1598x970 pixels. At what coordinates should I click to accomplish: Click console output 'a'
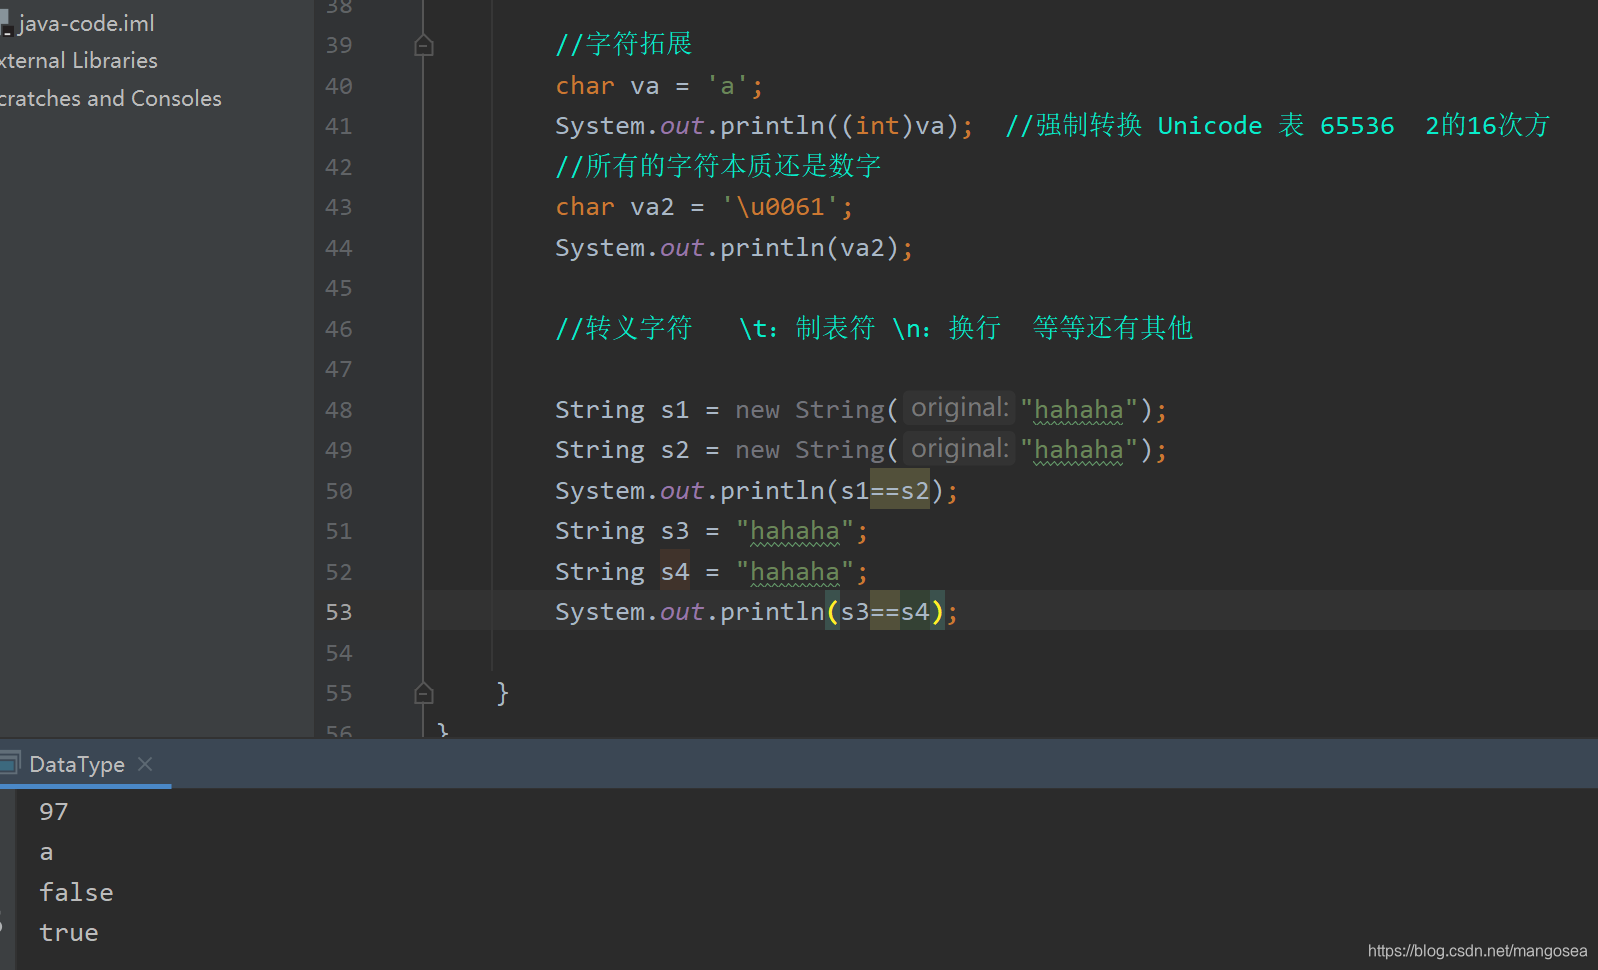pyautogui.click(x=46, y=853)
